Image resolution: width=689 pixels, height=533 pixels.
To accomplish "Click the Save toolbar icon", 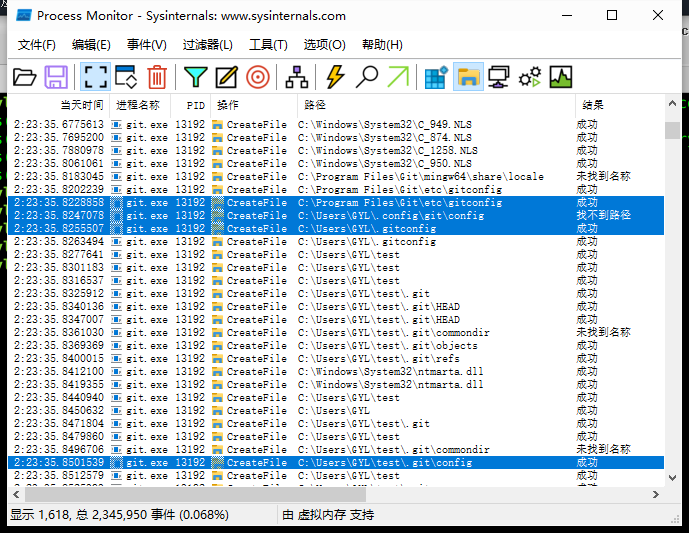I will coord(56,77).
